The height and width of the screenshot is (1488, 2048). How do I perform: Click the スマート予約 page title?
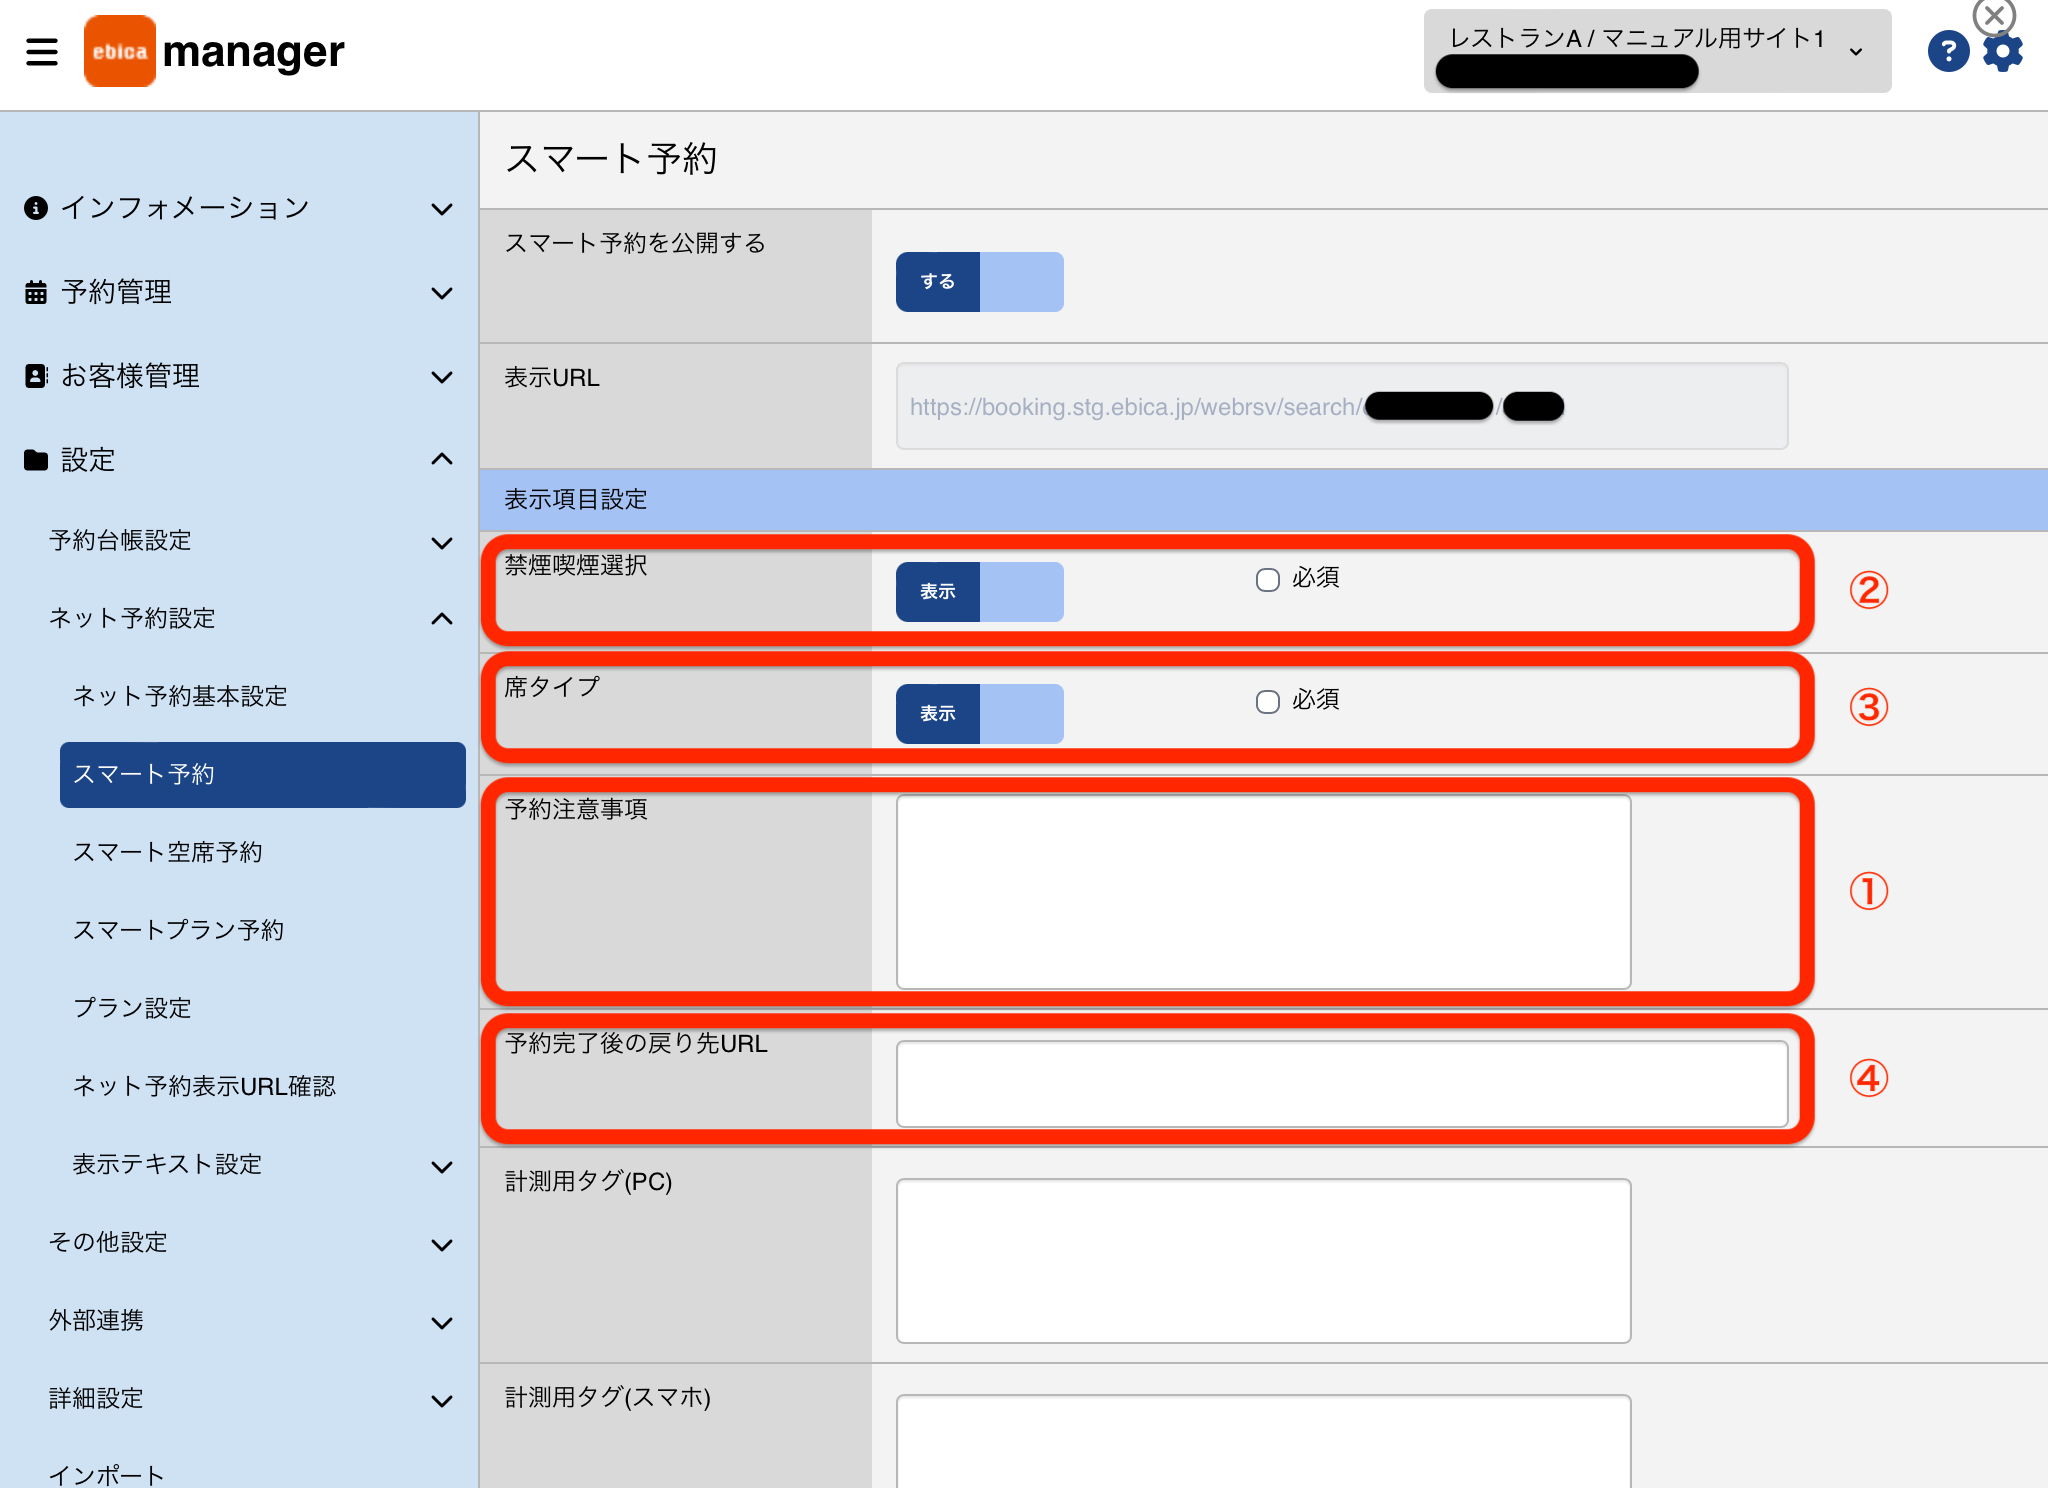click(x=611, y=158)
